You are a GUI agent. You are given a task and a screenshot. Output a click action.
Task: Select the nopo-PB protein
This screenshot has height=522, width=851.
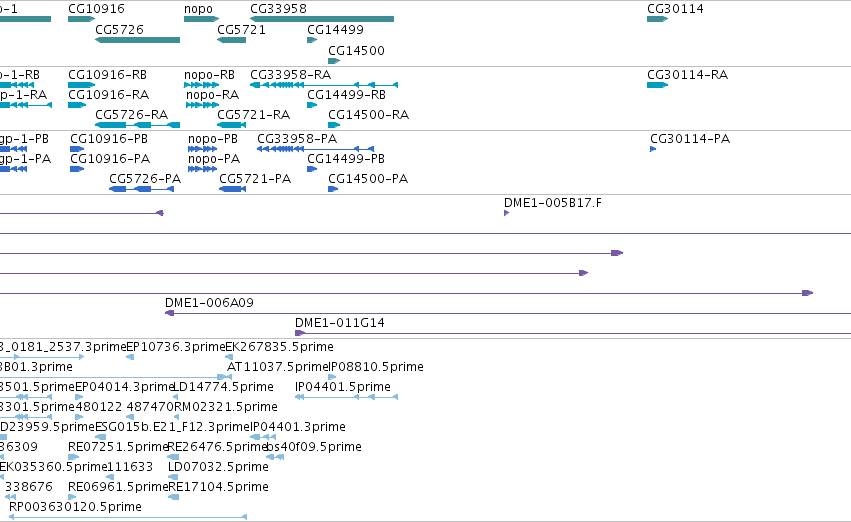click(x=202, y=149)
